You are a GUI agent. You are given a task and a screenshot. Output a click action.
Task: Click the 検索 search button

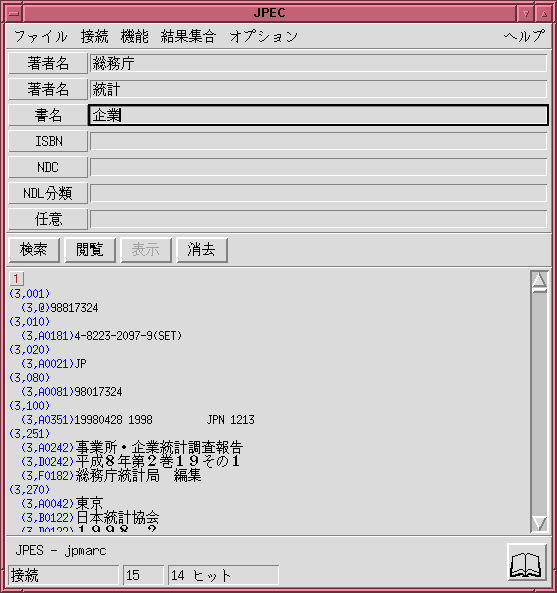(x=34, y=250)
